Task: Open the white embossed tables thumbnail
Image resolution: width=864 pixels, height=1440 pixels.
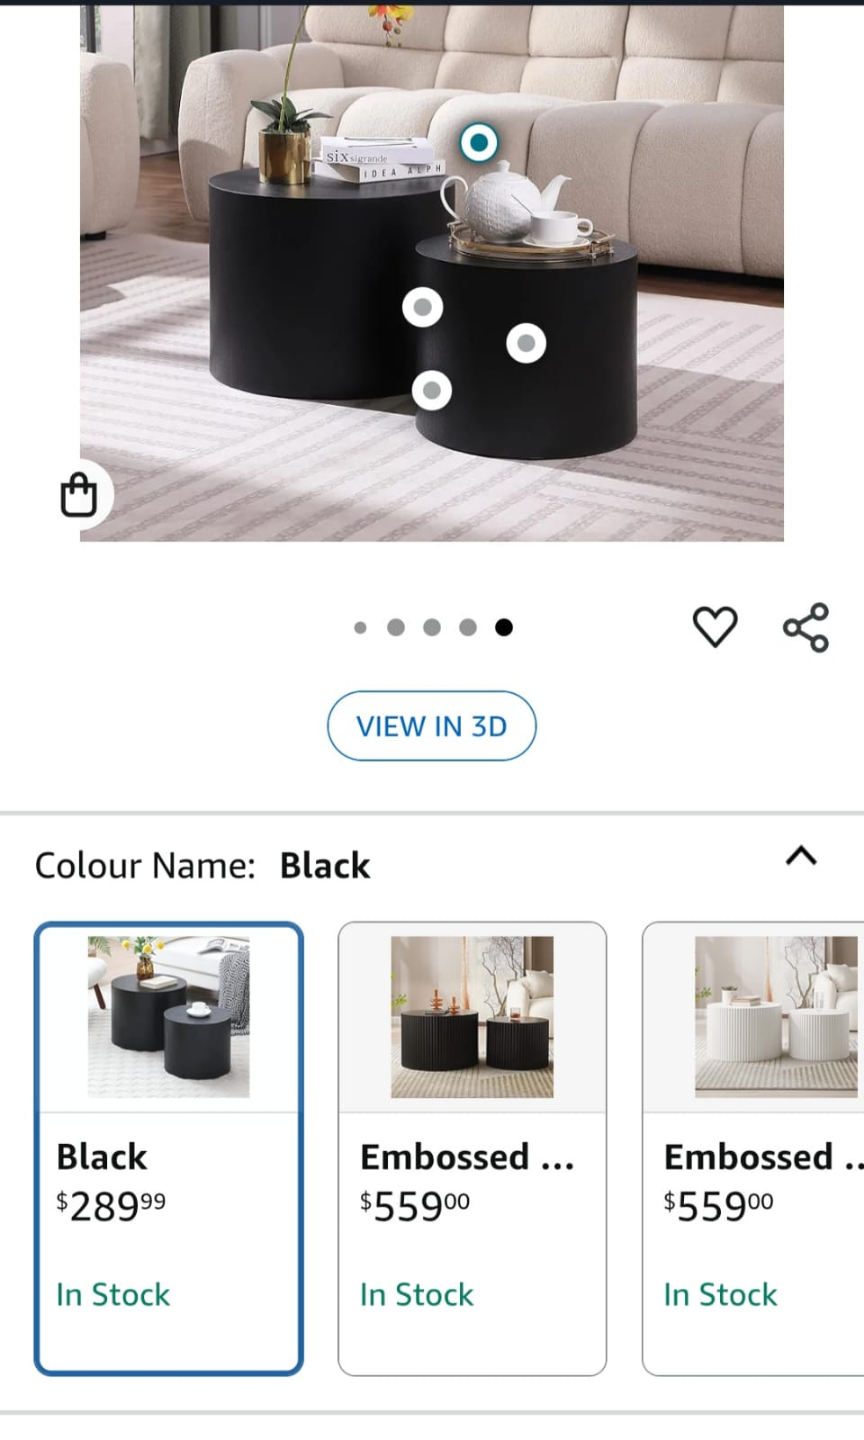Action: click(x=777, y=1017)
